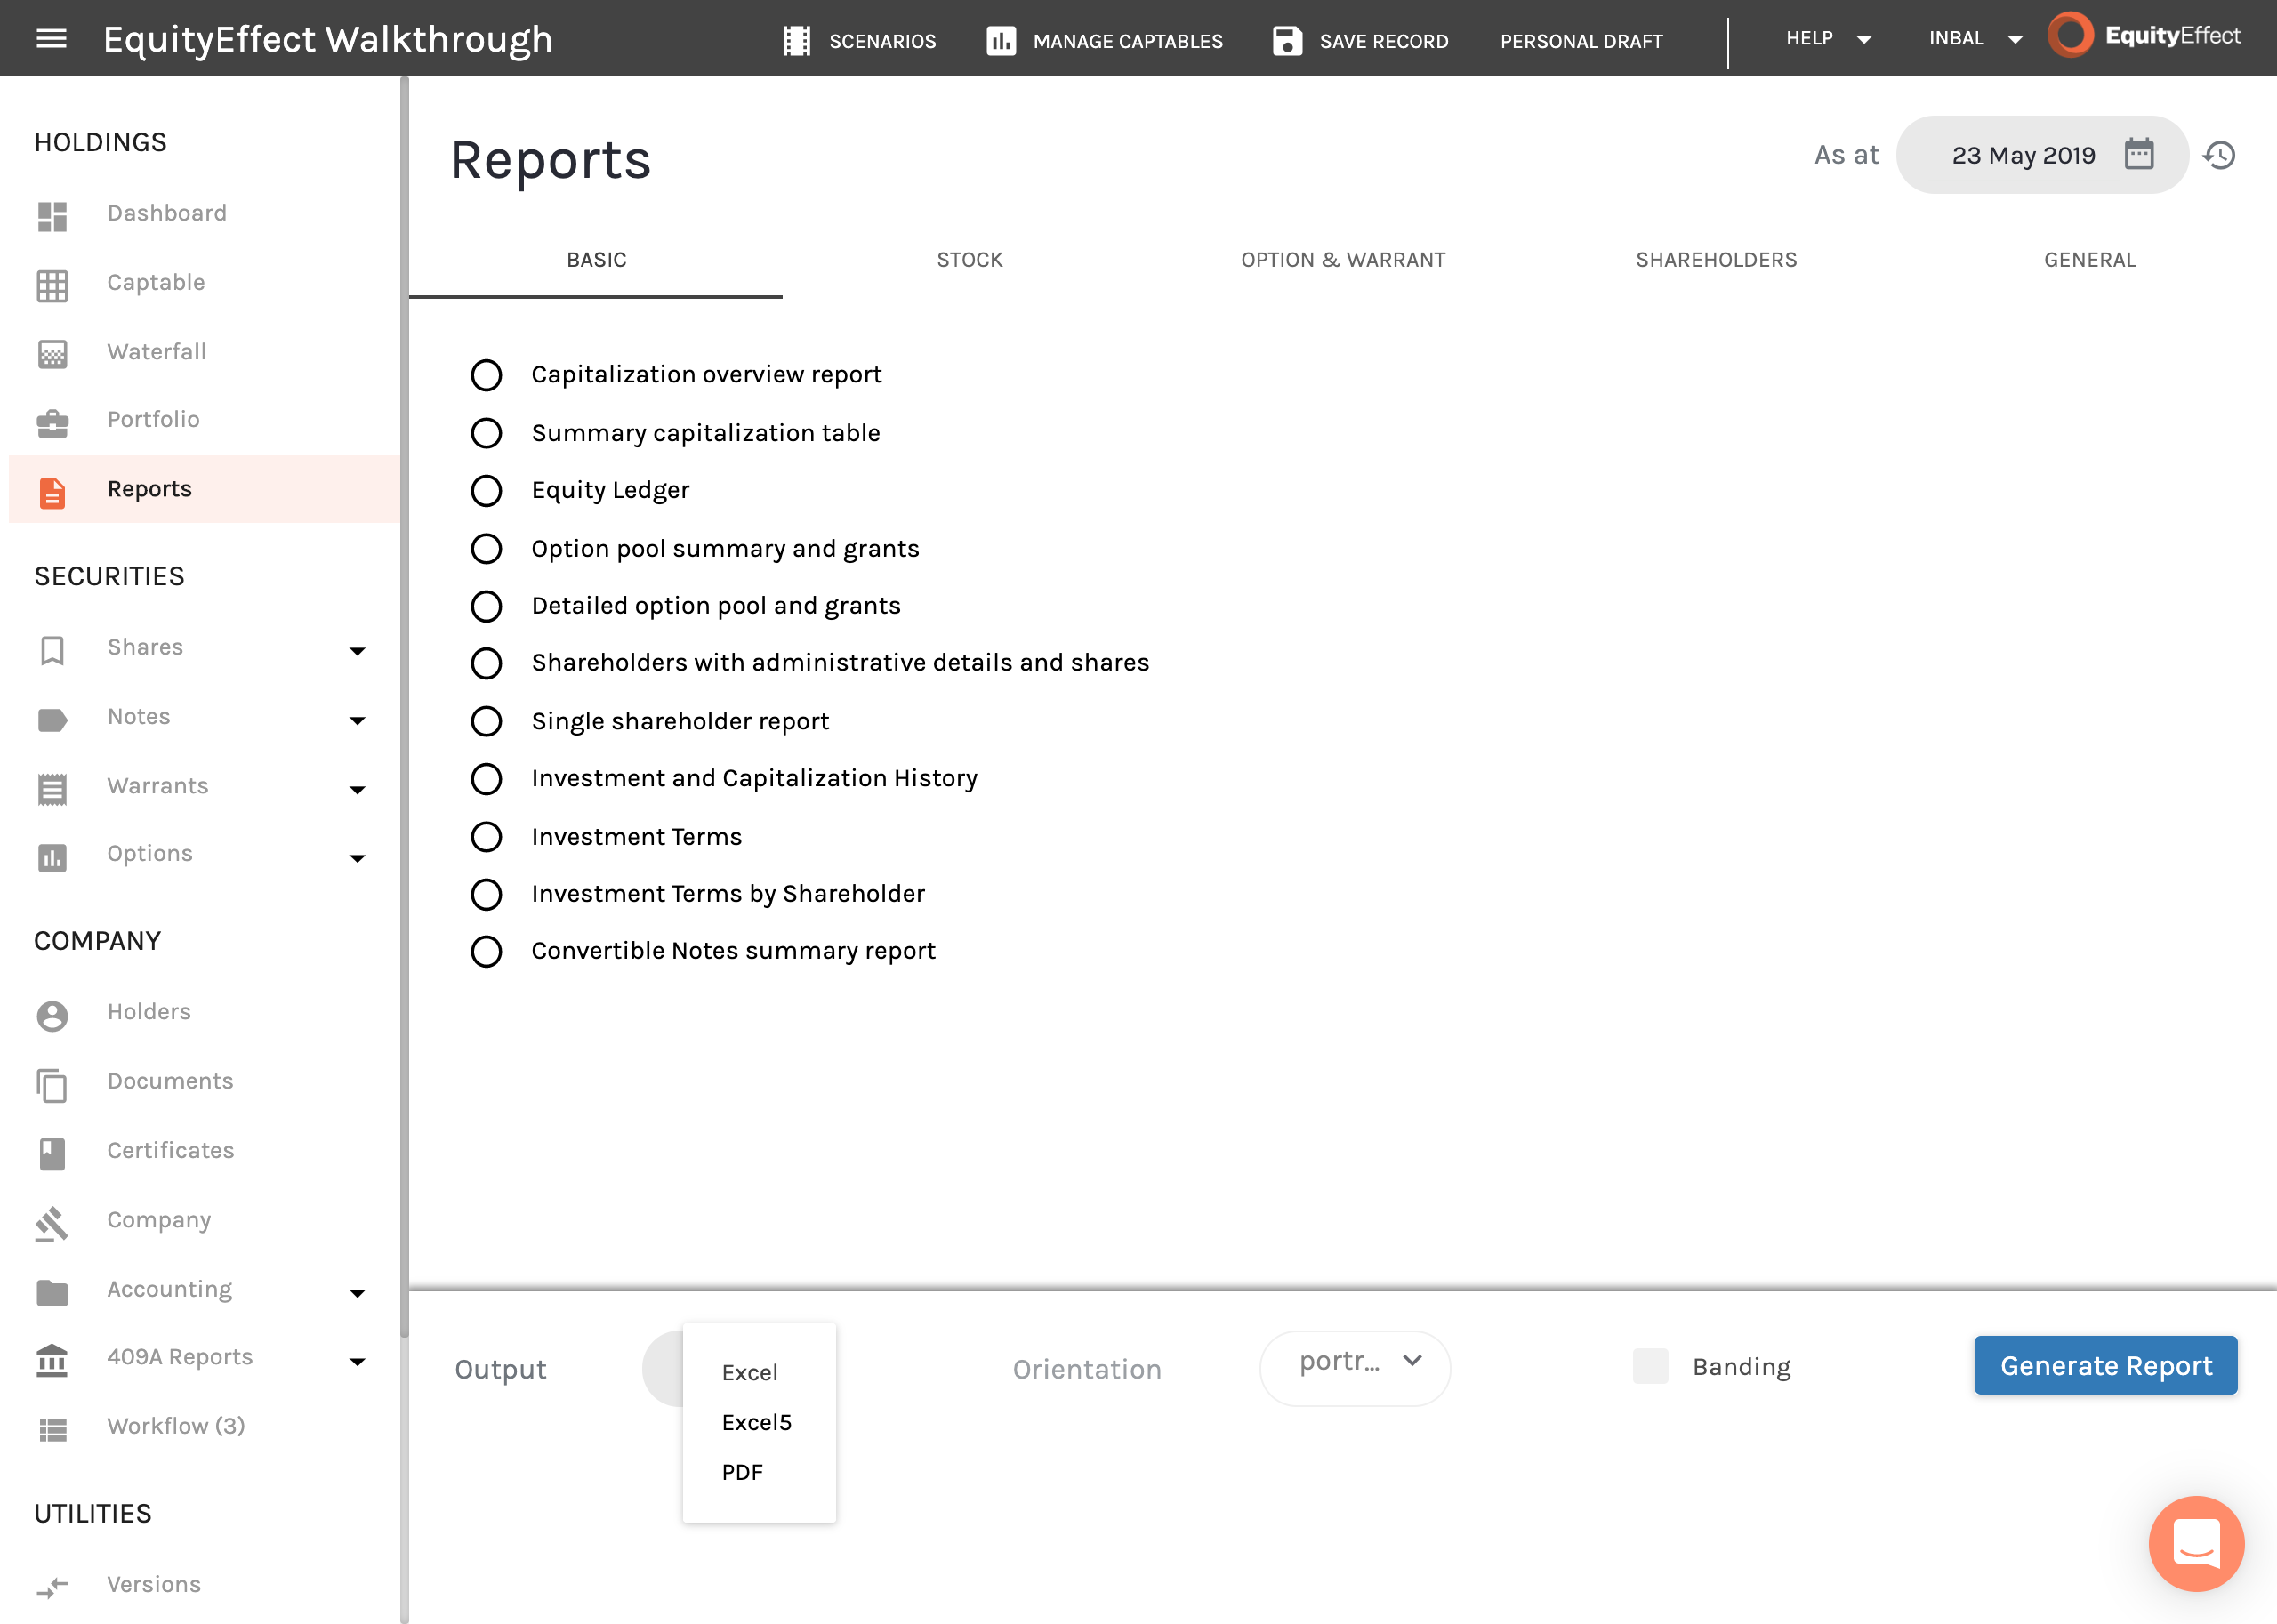Click the Portfolio briefcase icon
2277x1624 pixels.
tap(52, 424)
